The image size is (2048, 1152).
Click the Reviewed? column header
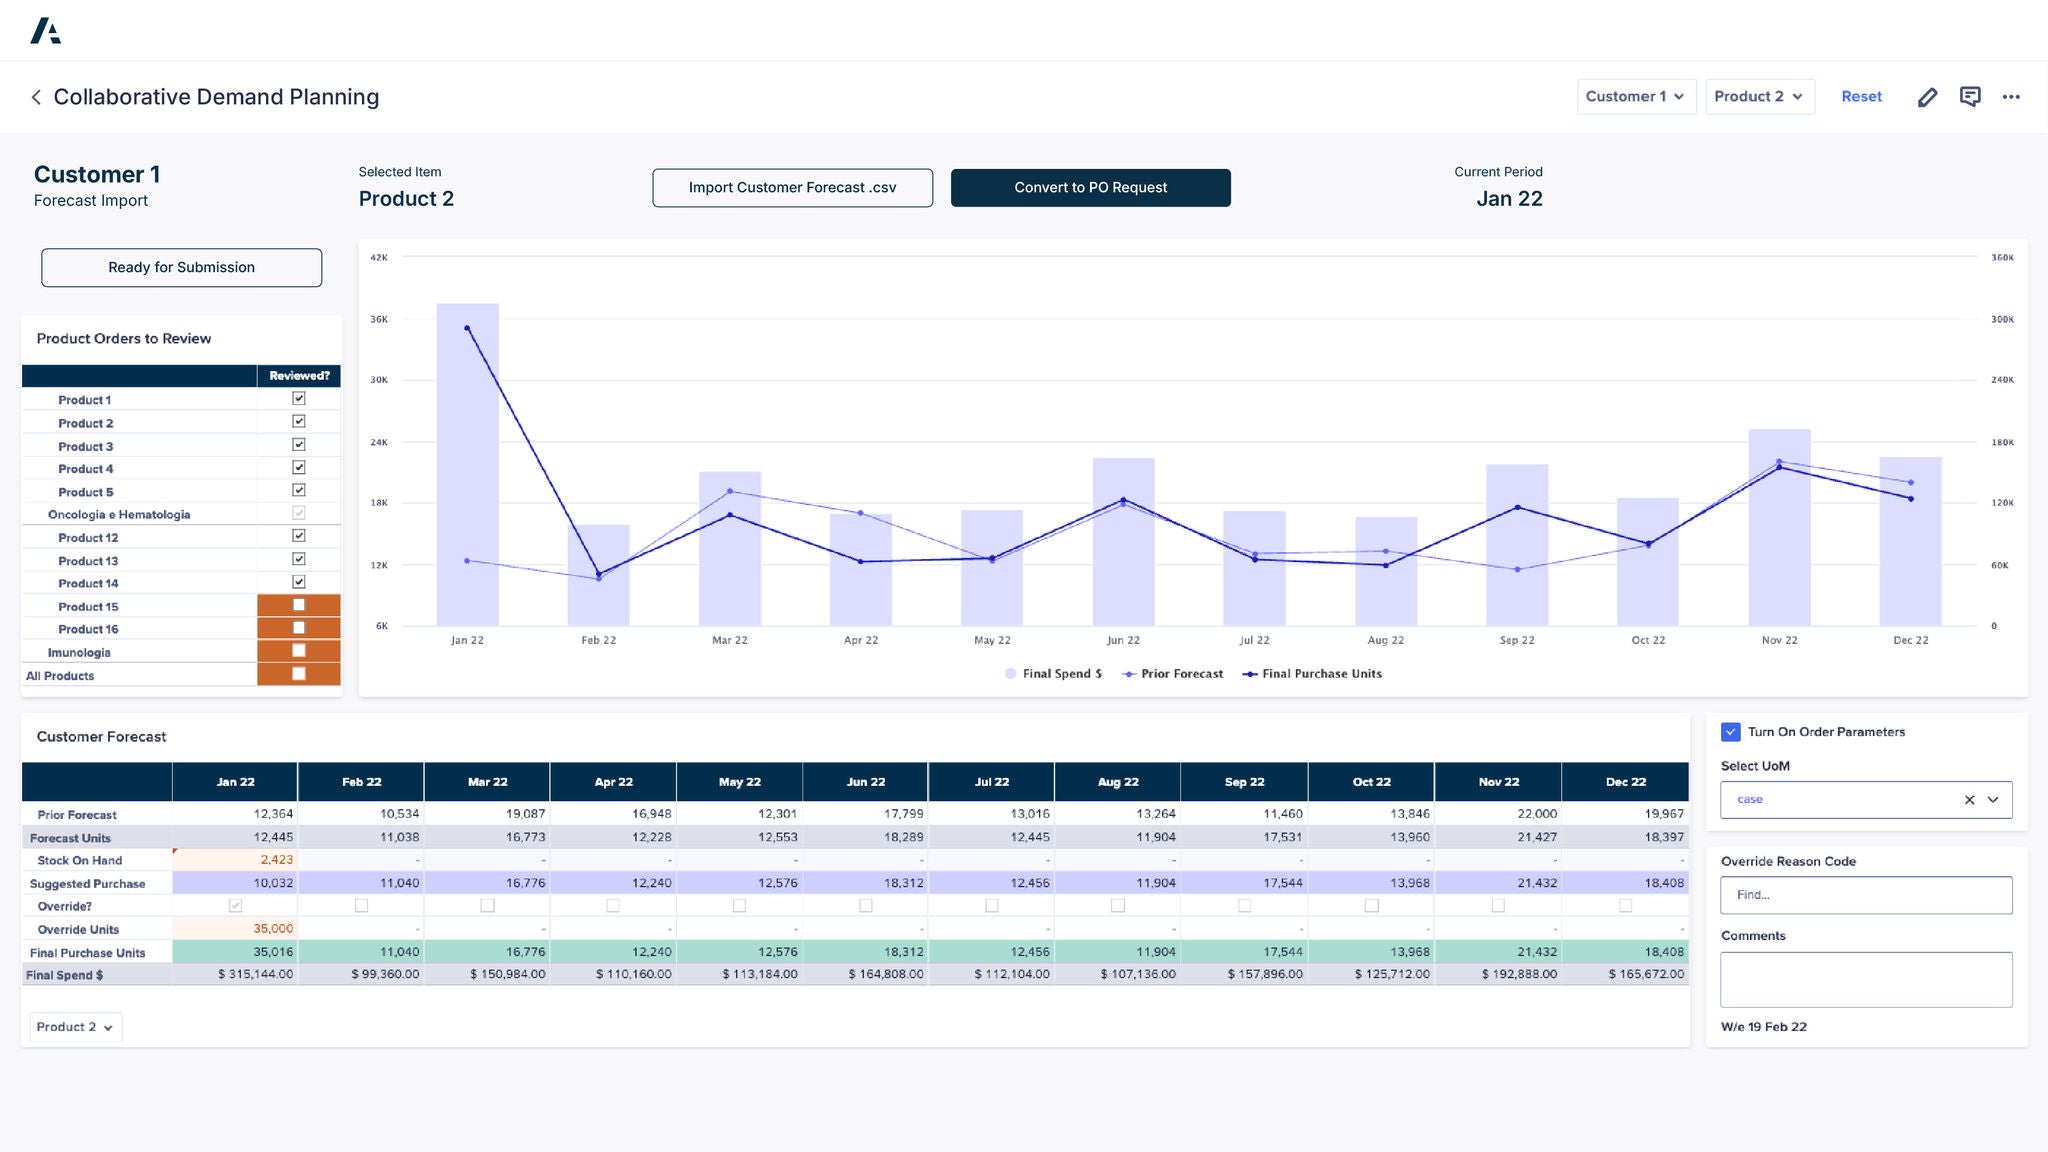click(299, 376)
